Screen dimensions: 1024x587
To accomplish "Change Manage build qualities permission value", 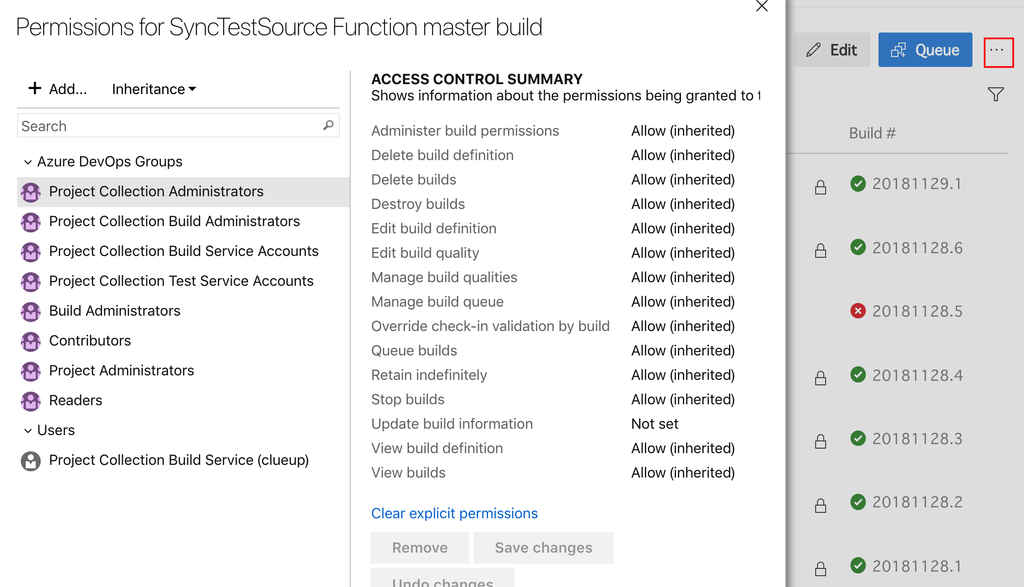I will (682, 278).
